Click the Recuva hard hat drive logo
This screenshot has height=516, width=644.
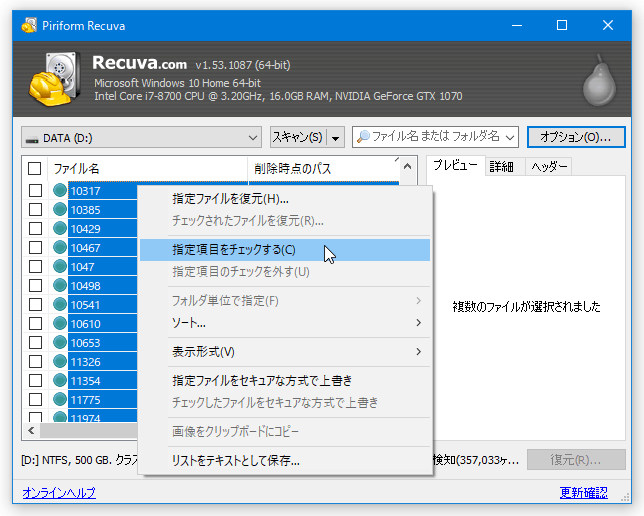pyautogui.click(x=55, y=79)
